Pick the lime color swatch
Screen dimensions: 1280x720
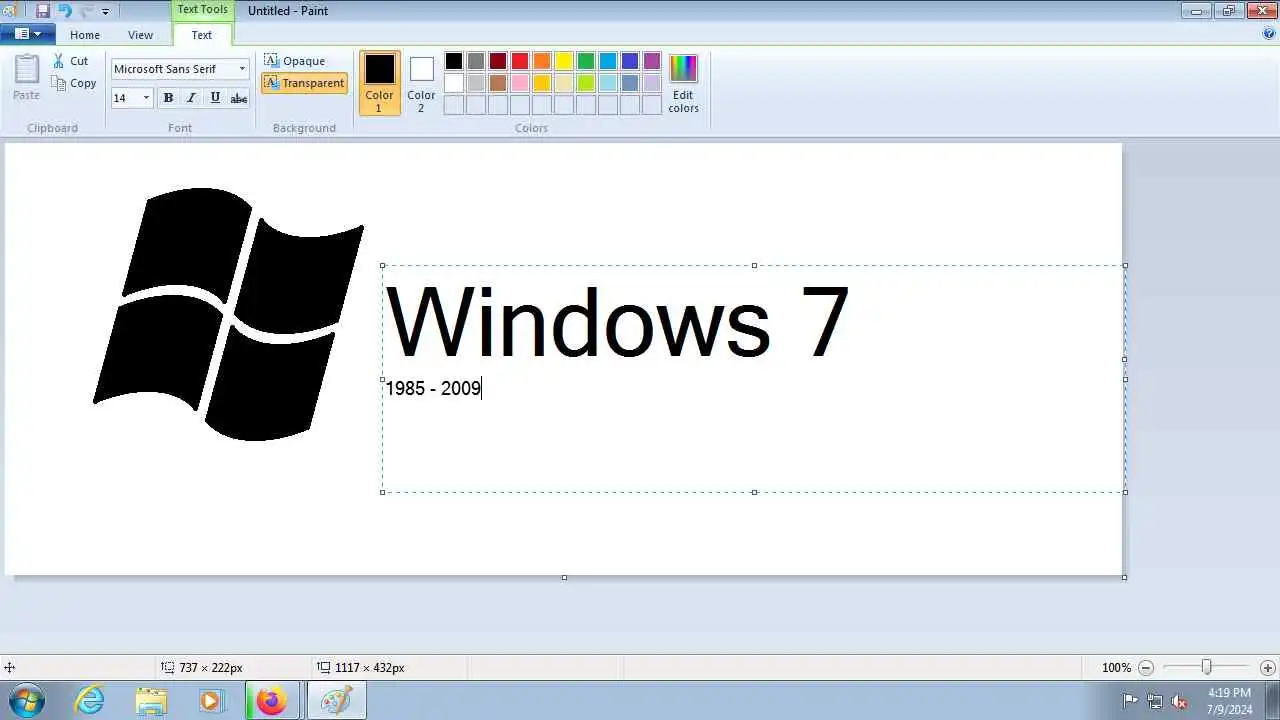tap(586, 83)
